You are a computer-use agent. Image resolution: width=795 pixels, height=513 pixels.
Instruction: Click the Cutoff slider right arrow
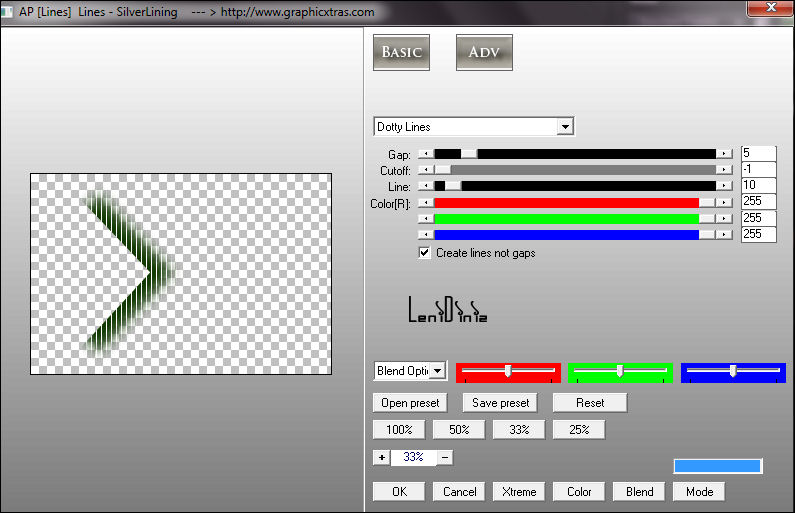725,170
